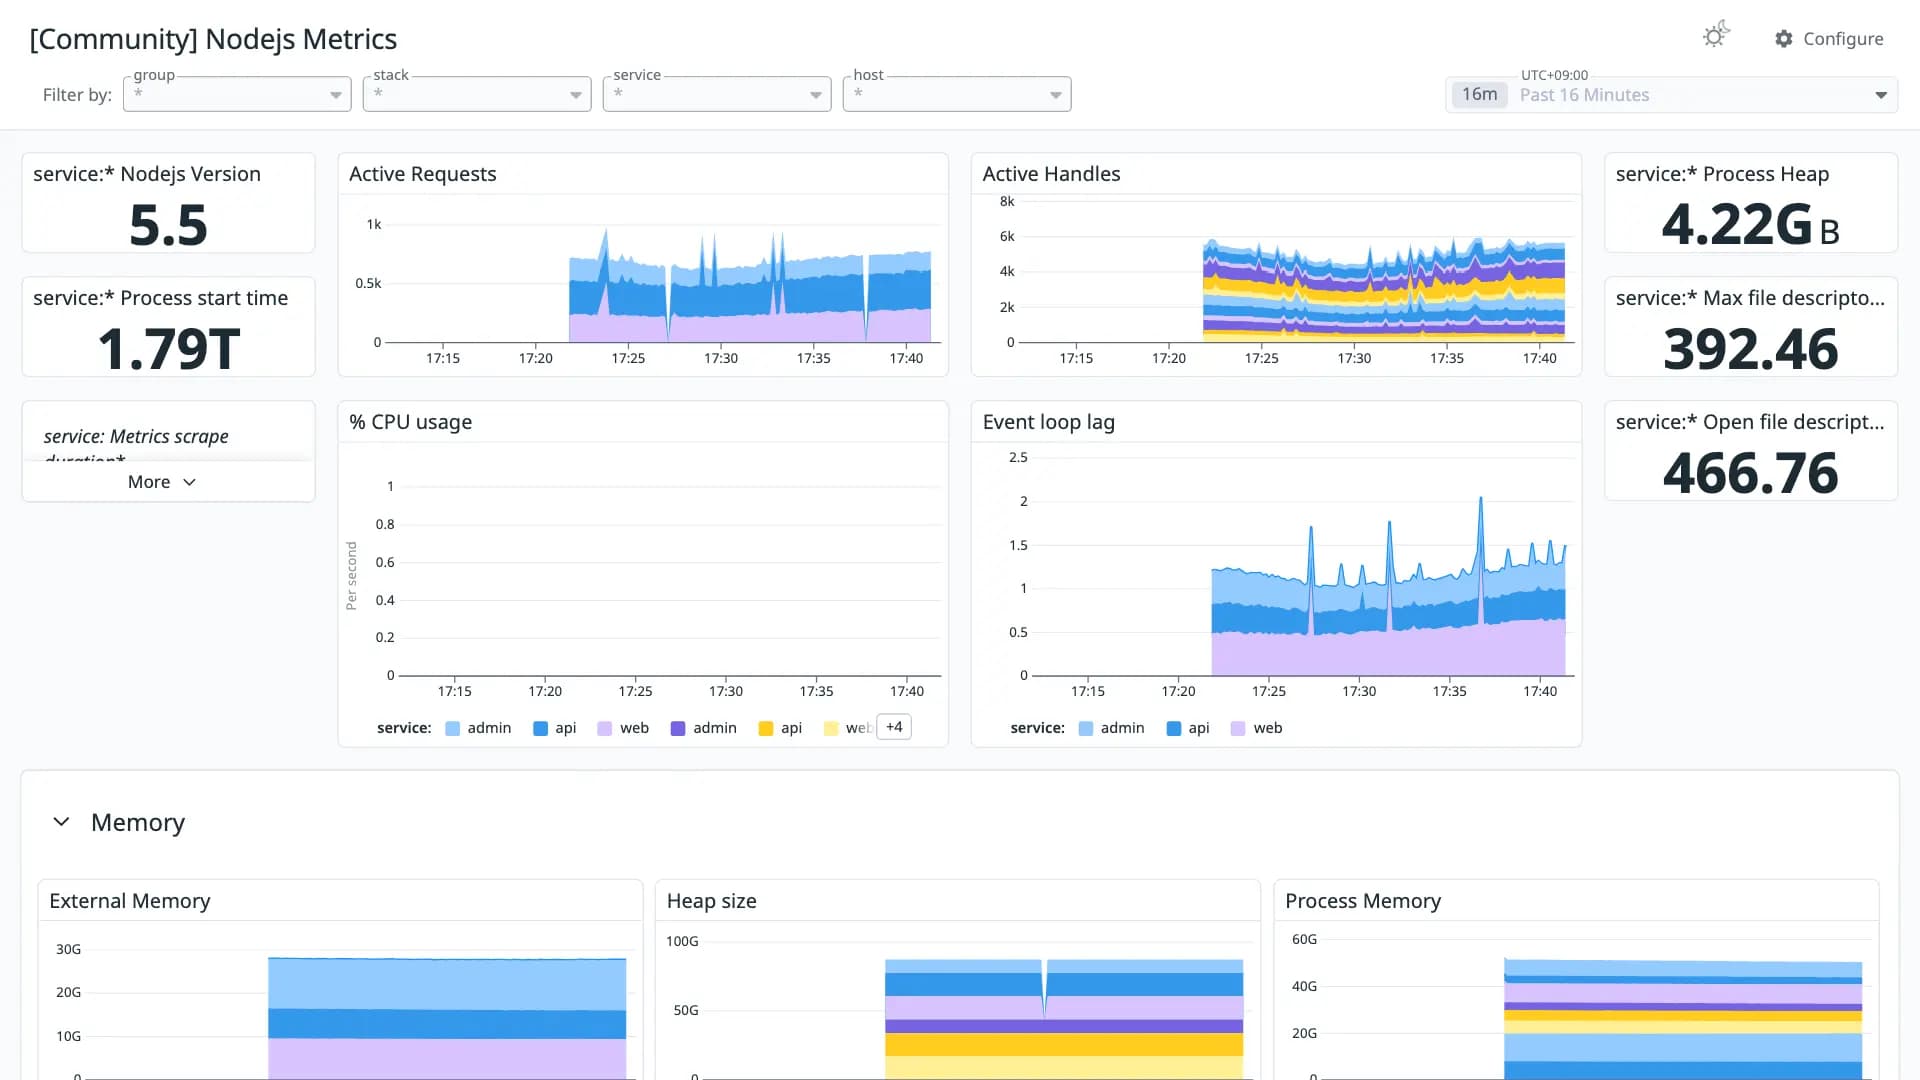Click the yellow api swatch in CPU usage legend
The height and width of the screenshot is (1080, 1920).
click(766, 729)
